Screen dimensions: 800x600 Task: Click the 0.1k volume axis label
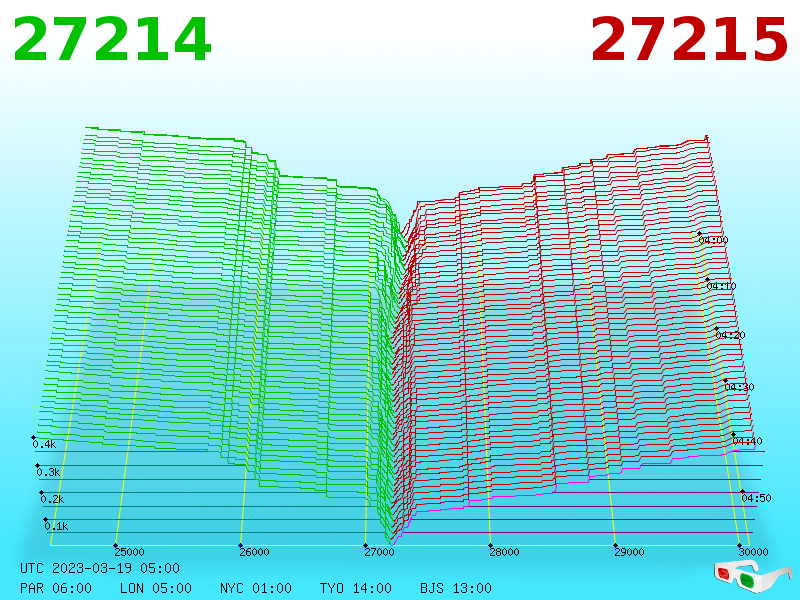[56, 527]
